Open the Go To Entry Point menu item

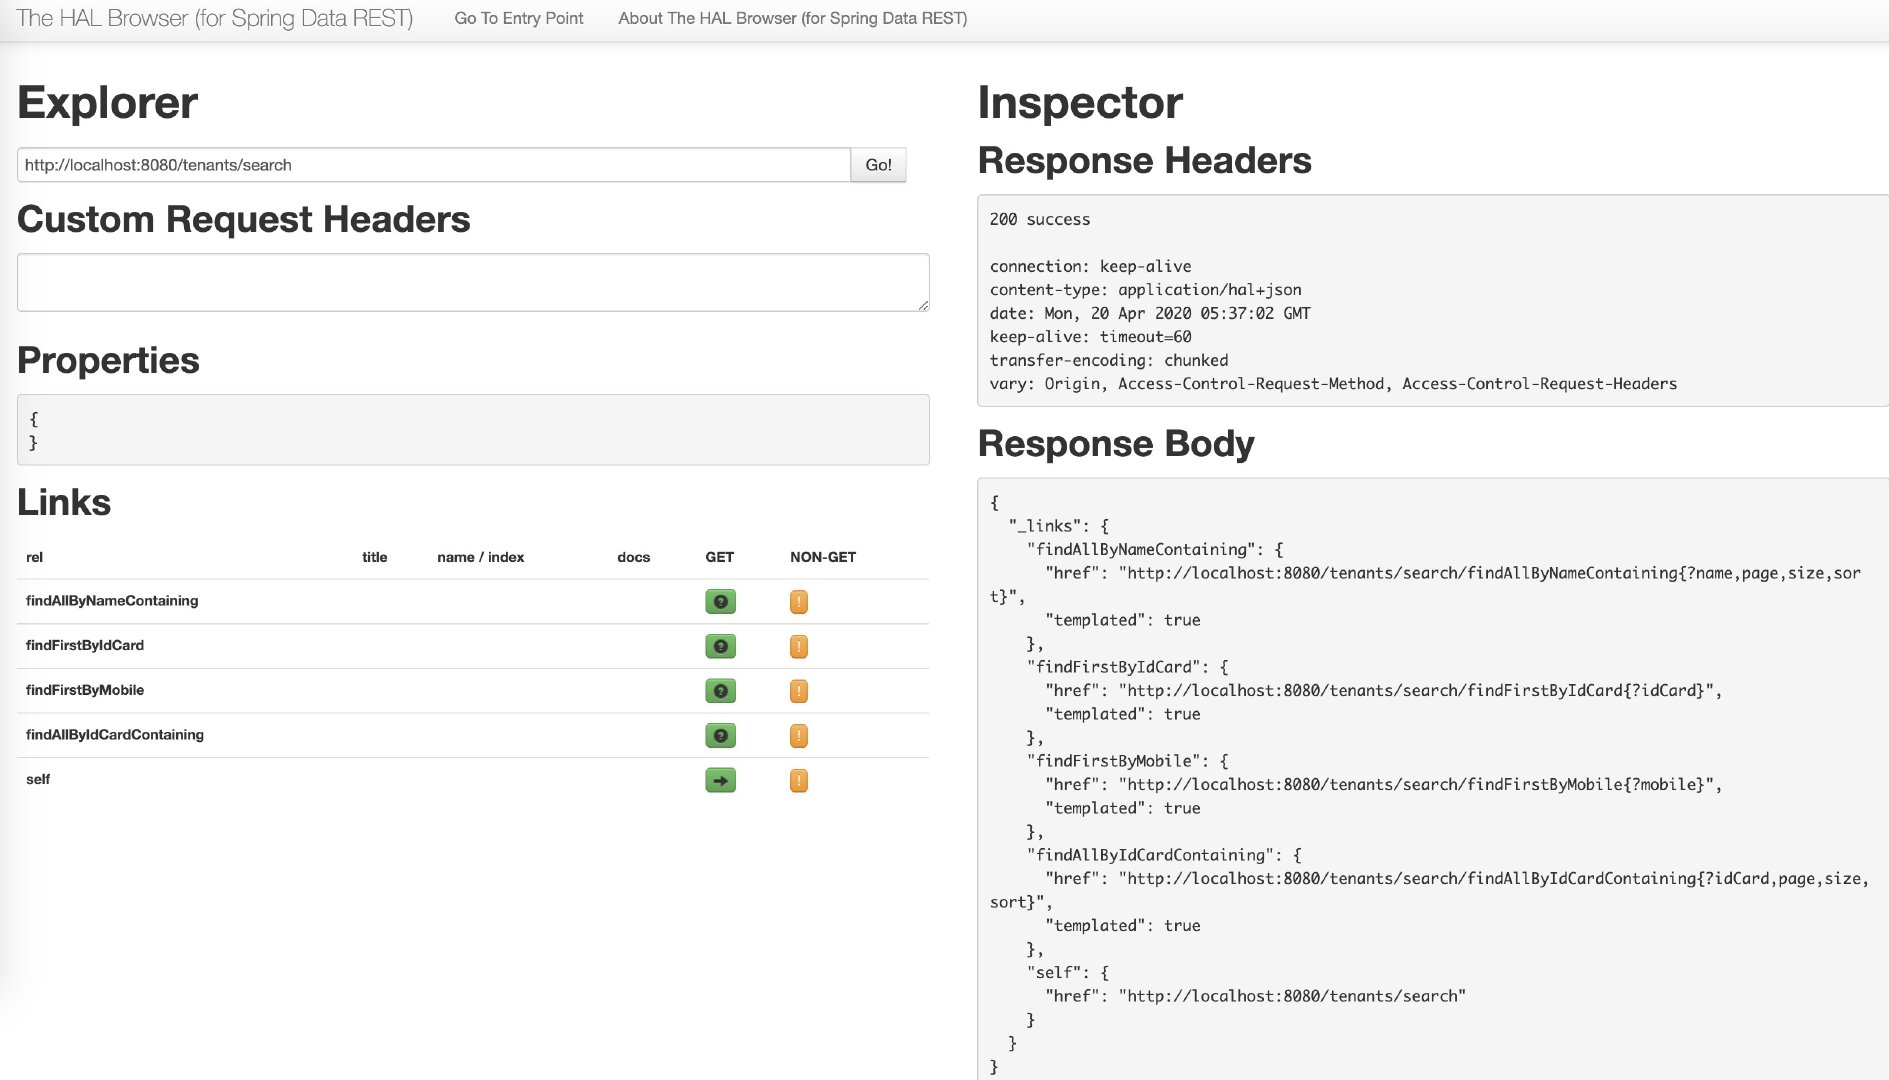pyautogui.click(x=519, y=18)
